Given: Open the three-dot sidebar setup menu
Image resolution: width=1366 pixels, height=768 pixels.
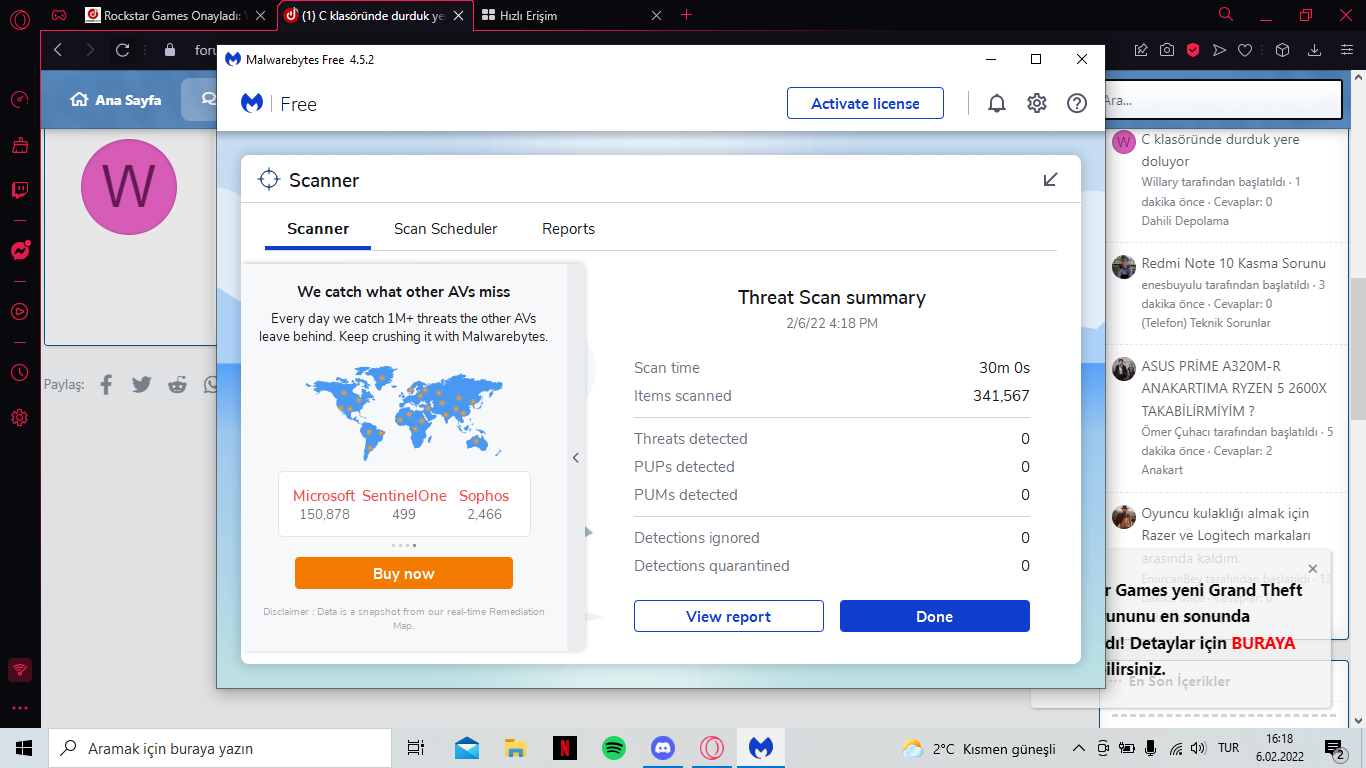Looking at the screenshot, I should [19, 708].
